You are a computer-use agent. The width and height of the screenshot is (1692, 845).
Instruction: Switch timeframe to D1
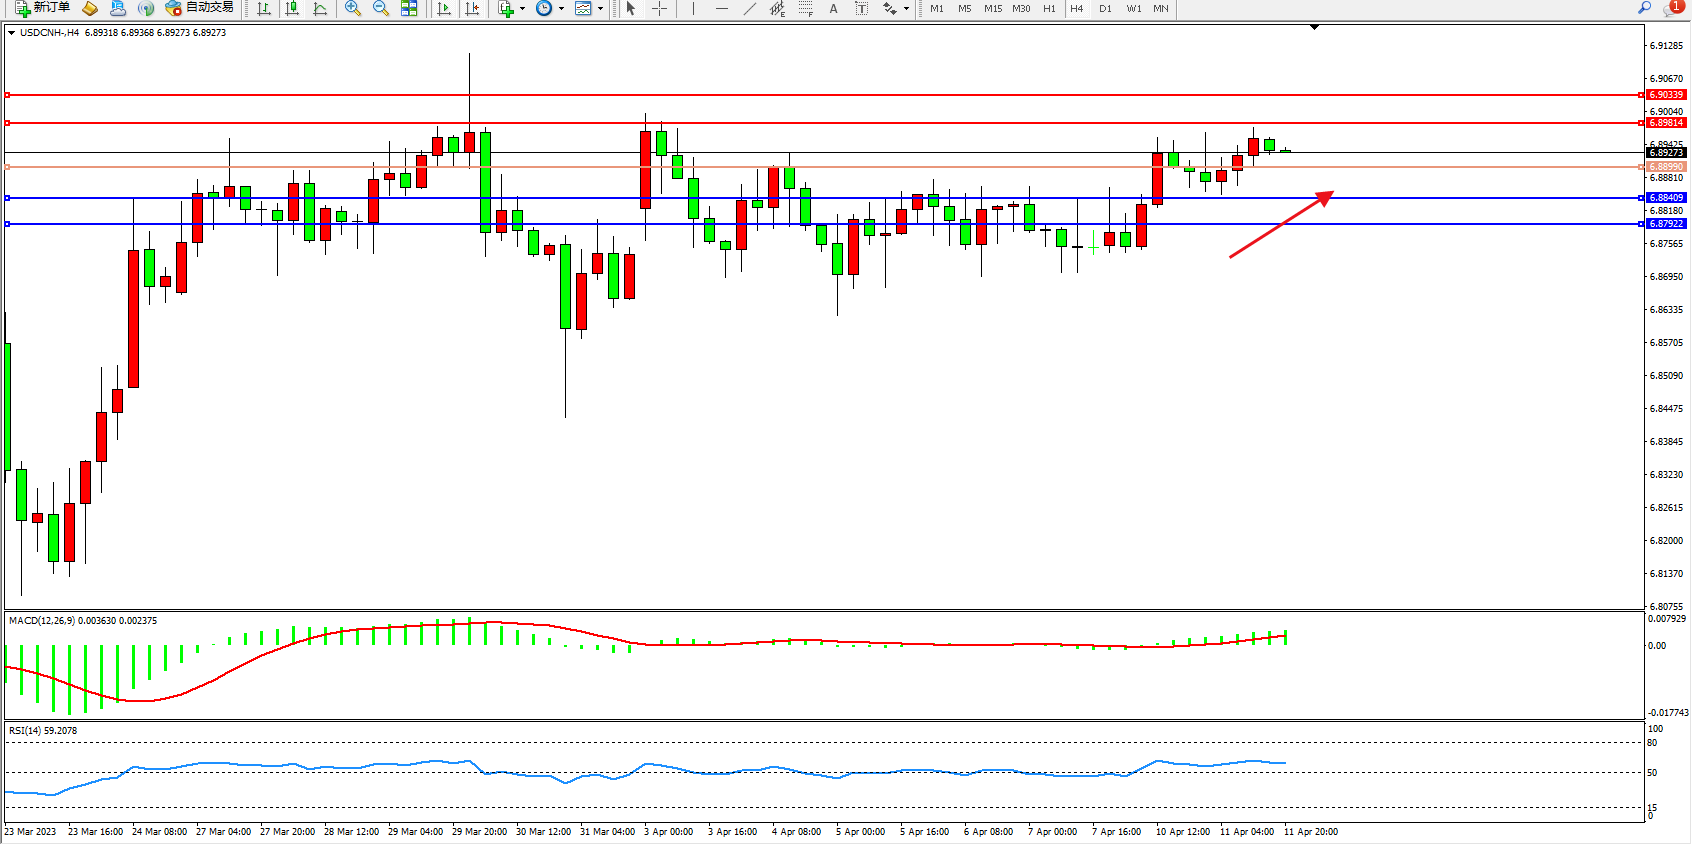[1105, 8]
